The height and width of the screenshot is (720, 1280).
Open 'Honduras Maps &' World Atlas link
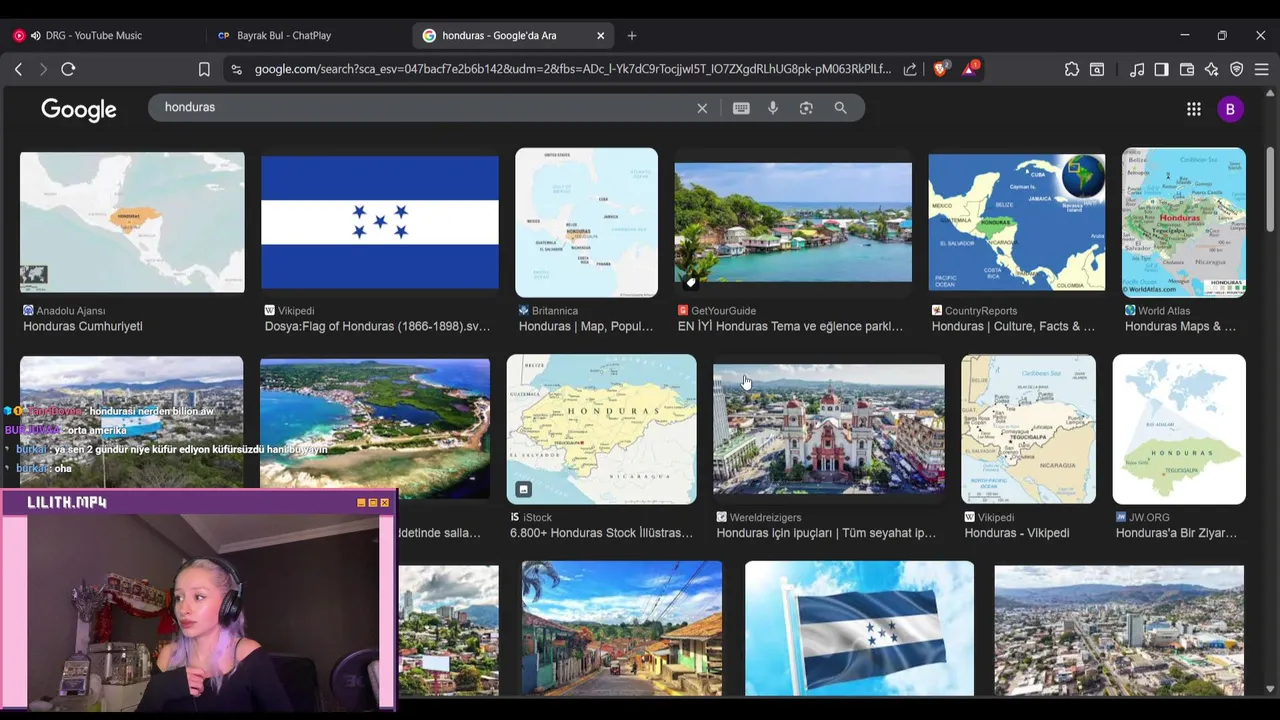pos(1180,326)
